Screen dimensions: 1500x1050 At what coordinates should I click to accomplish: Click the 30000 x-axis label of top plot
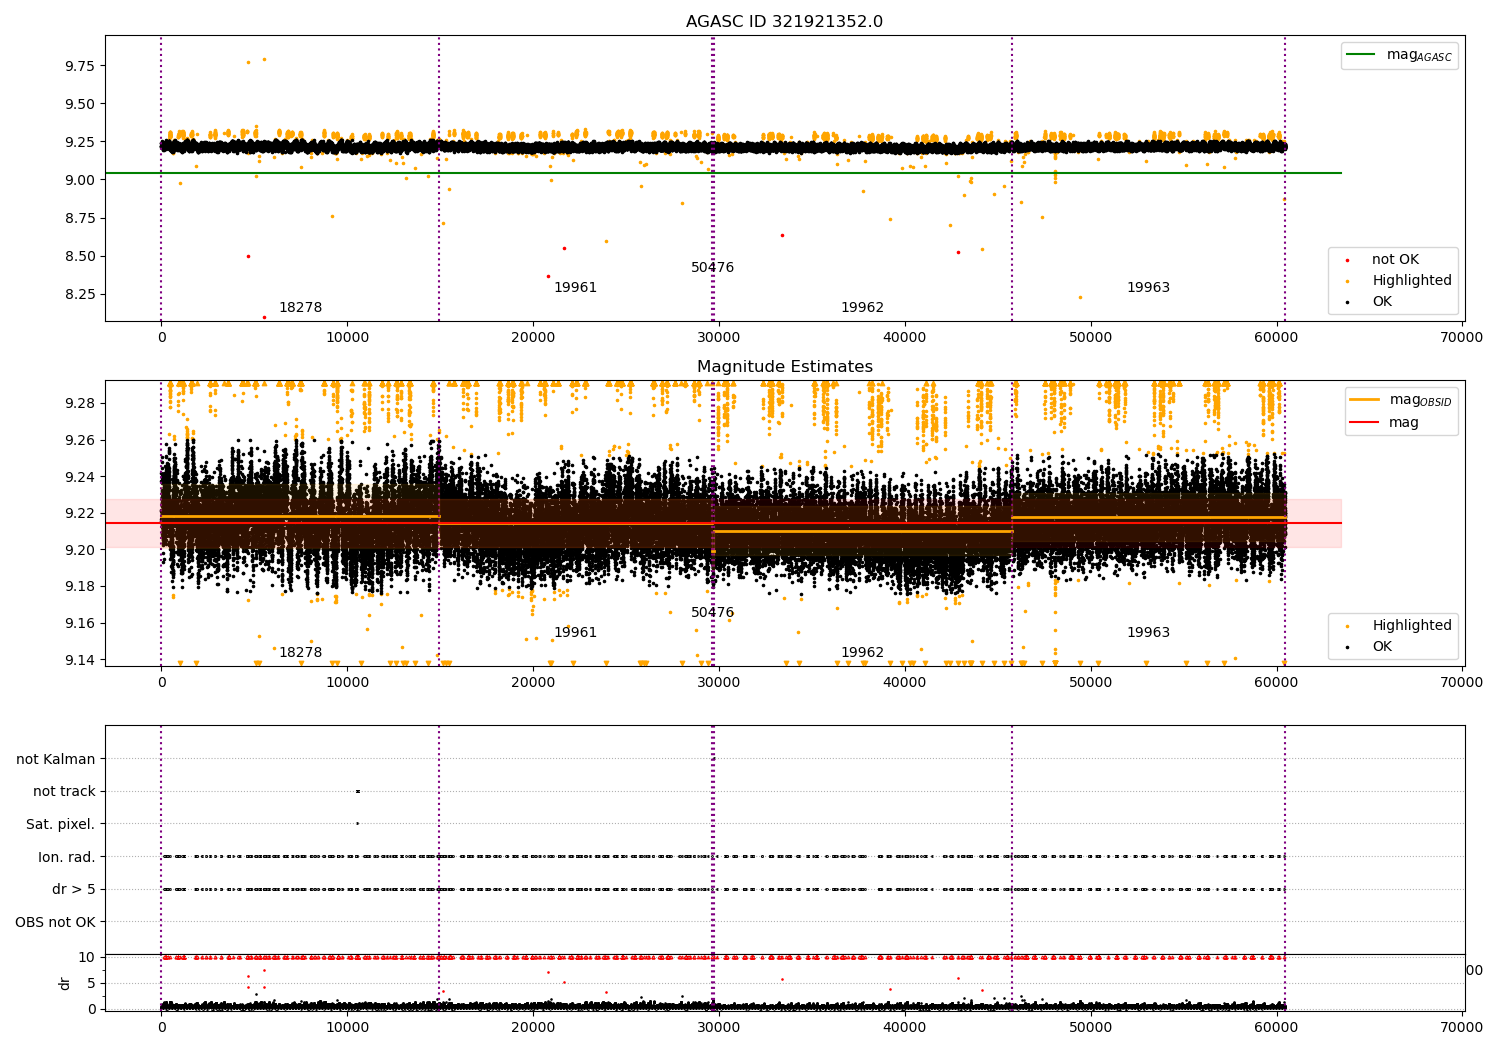click(x=719, y=337)
